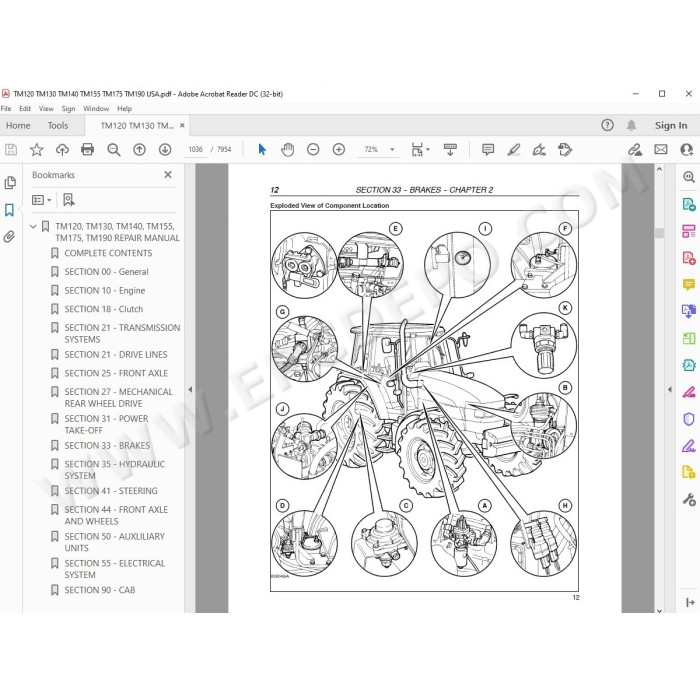Screen dimensions: 700x700
Task: Click the scrolling mode keyboard icon
Action: click(x=450, y=150)
